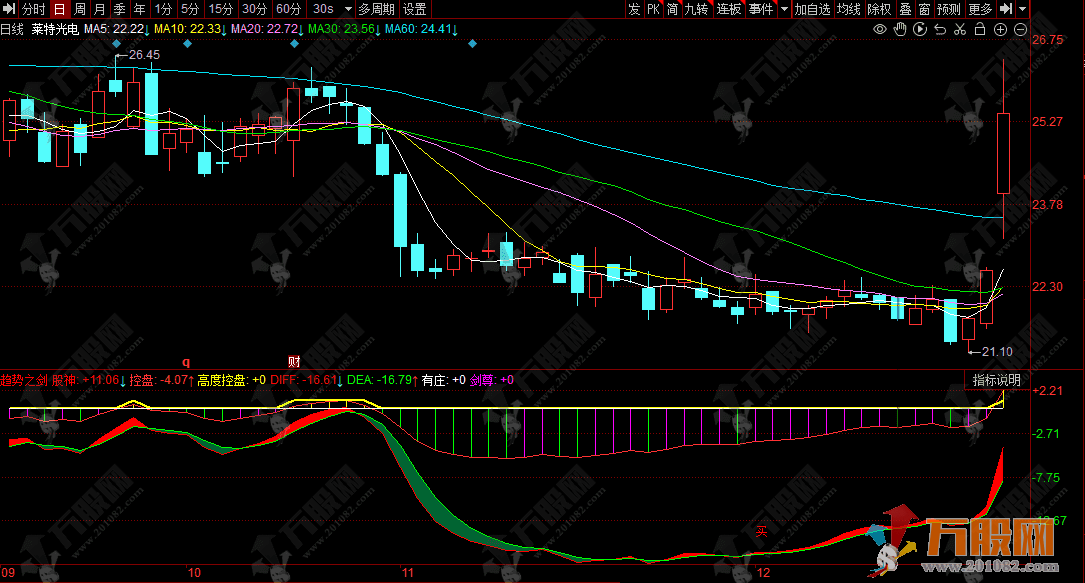Click the undo arrow icon
The image size is (1085, 583).
click(x=940, y=30)
